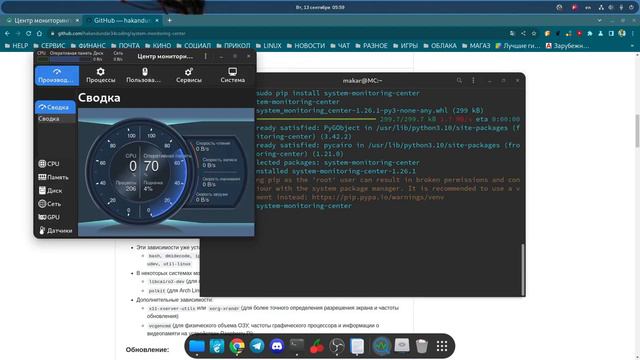Open Память in the sidebar

(53, 177)
